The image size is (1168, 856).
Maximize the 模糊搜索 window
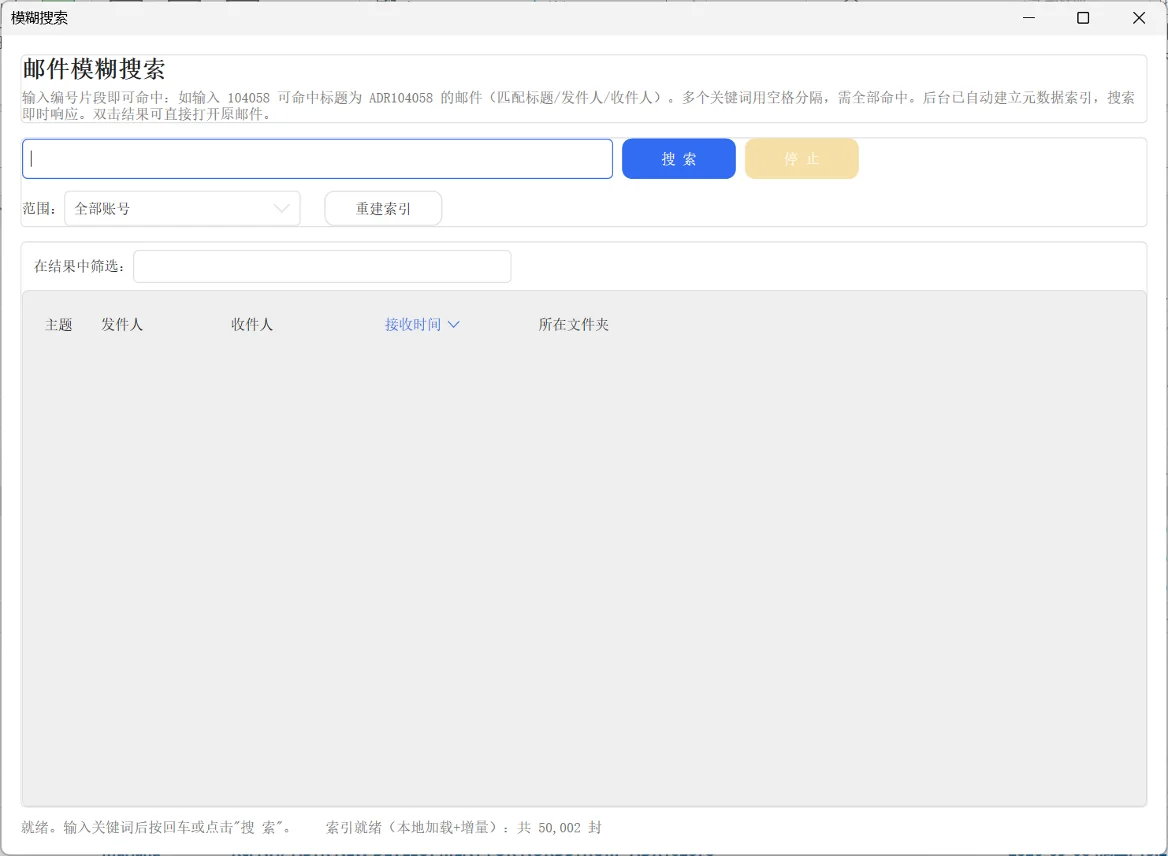[1083, 17]
